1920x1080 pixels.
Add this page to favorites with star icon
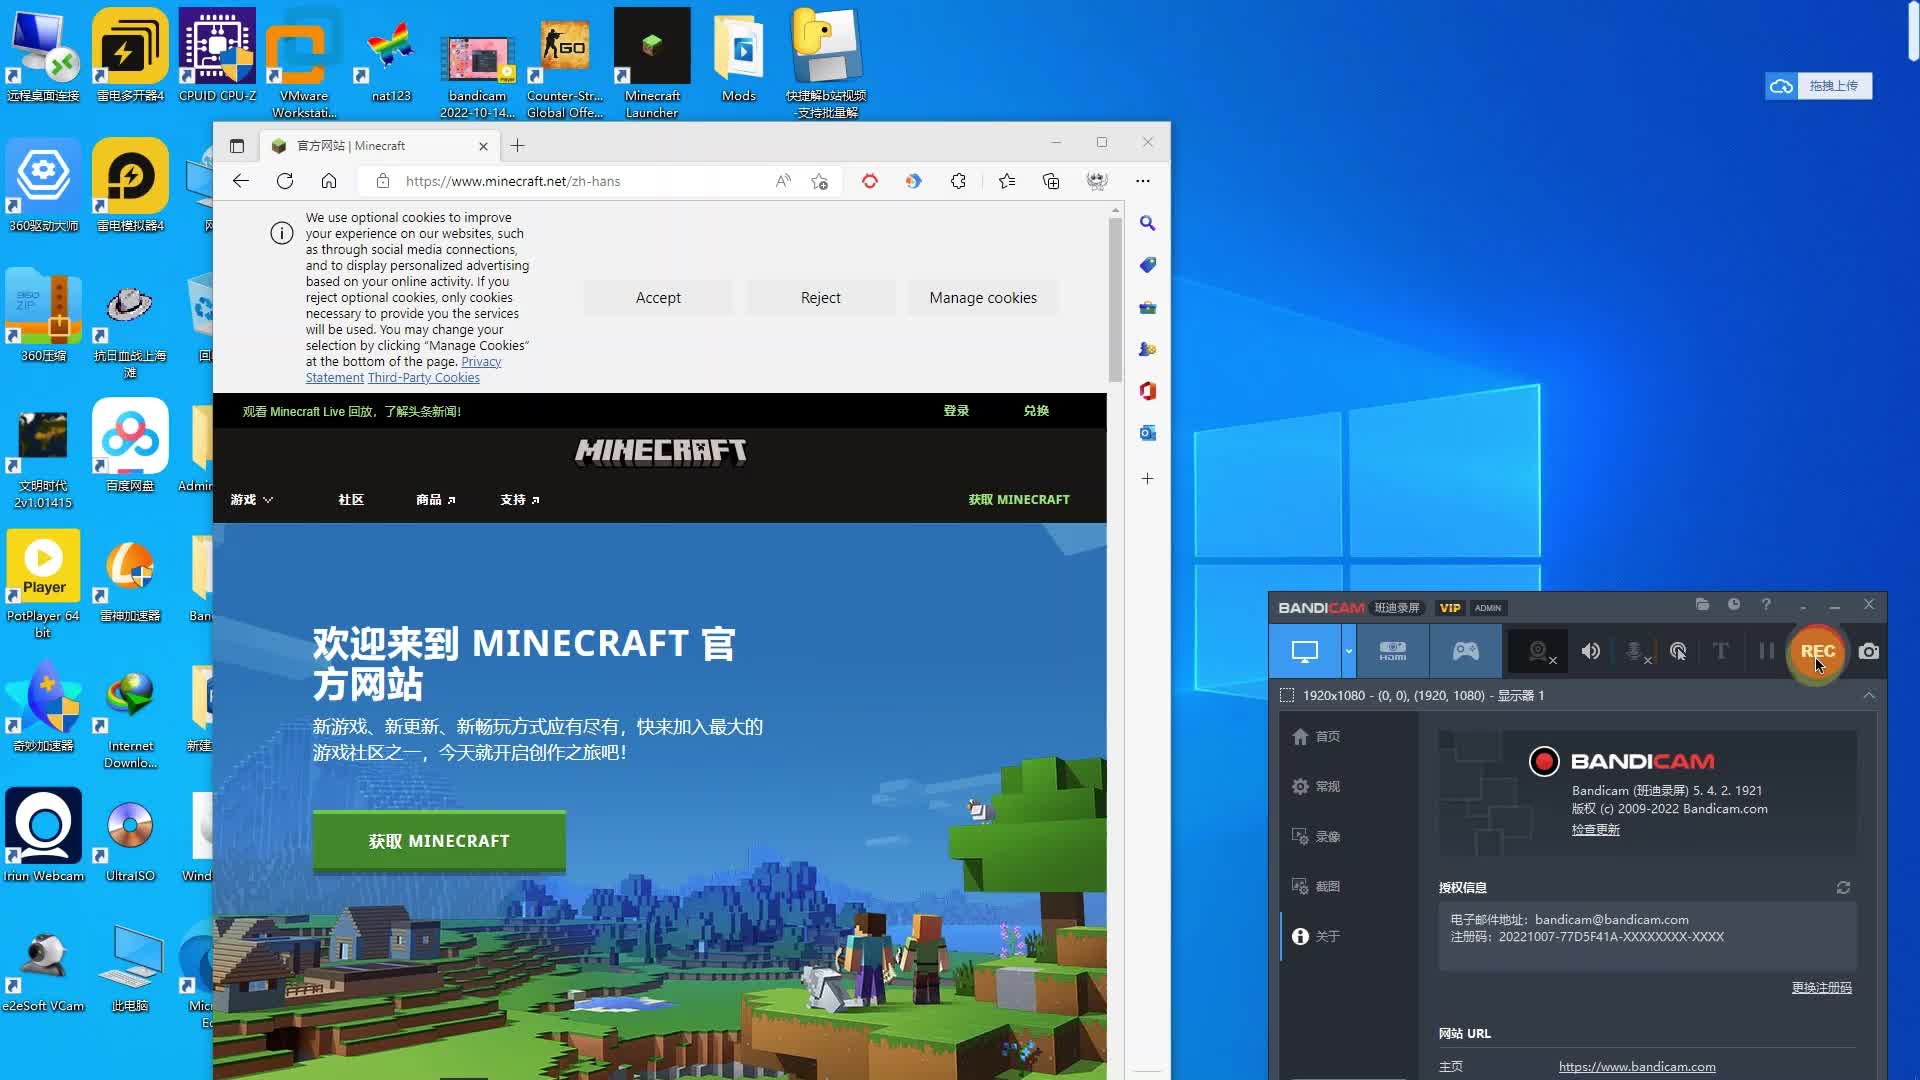(x=819, y=181)
